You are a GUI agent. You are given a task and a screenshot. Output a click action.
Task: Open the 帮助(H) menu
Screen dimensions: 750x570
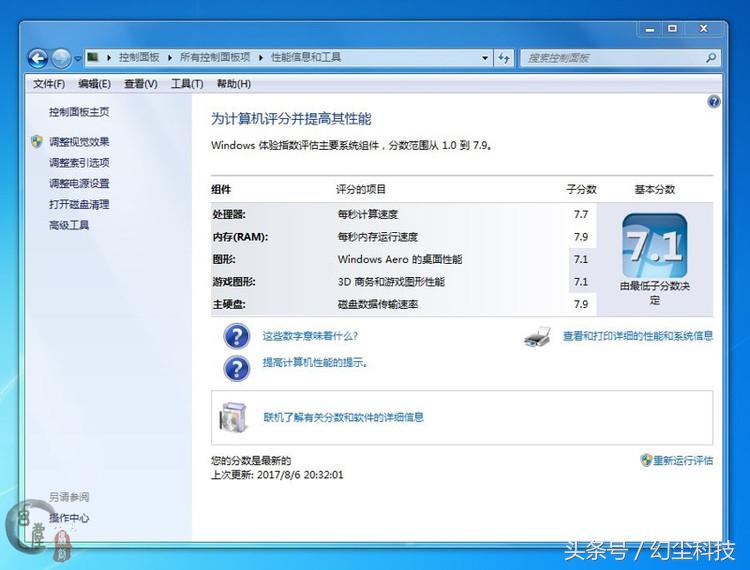pyautogui.click(x=233, y=84)
